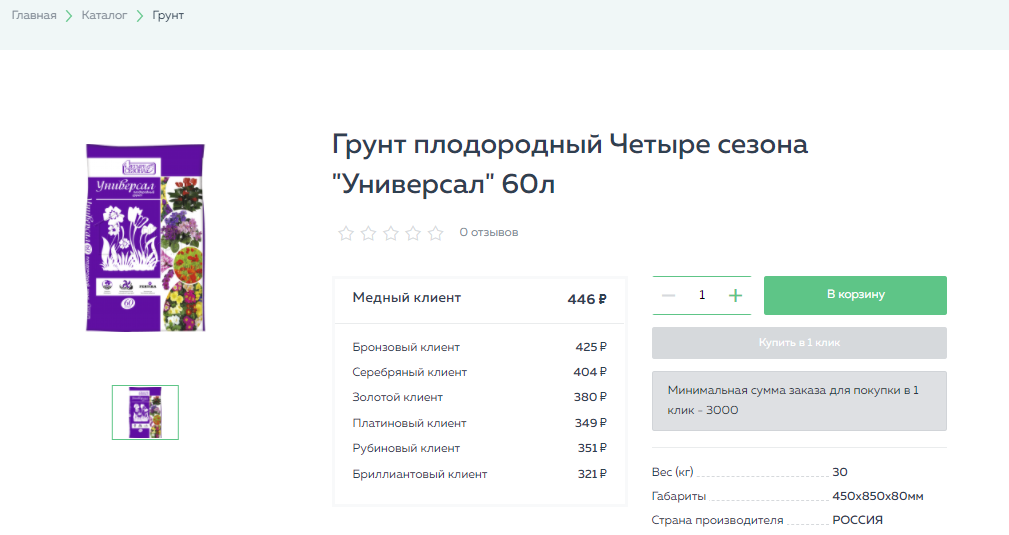Click the 349 ₽ price value

[x=591, y=423]
